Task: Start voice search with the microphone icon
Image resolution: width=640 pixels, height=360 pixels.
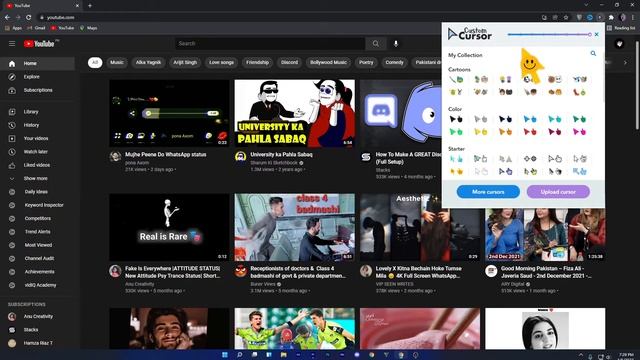Action: point(396,43)
